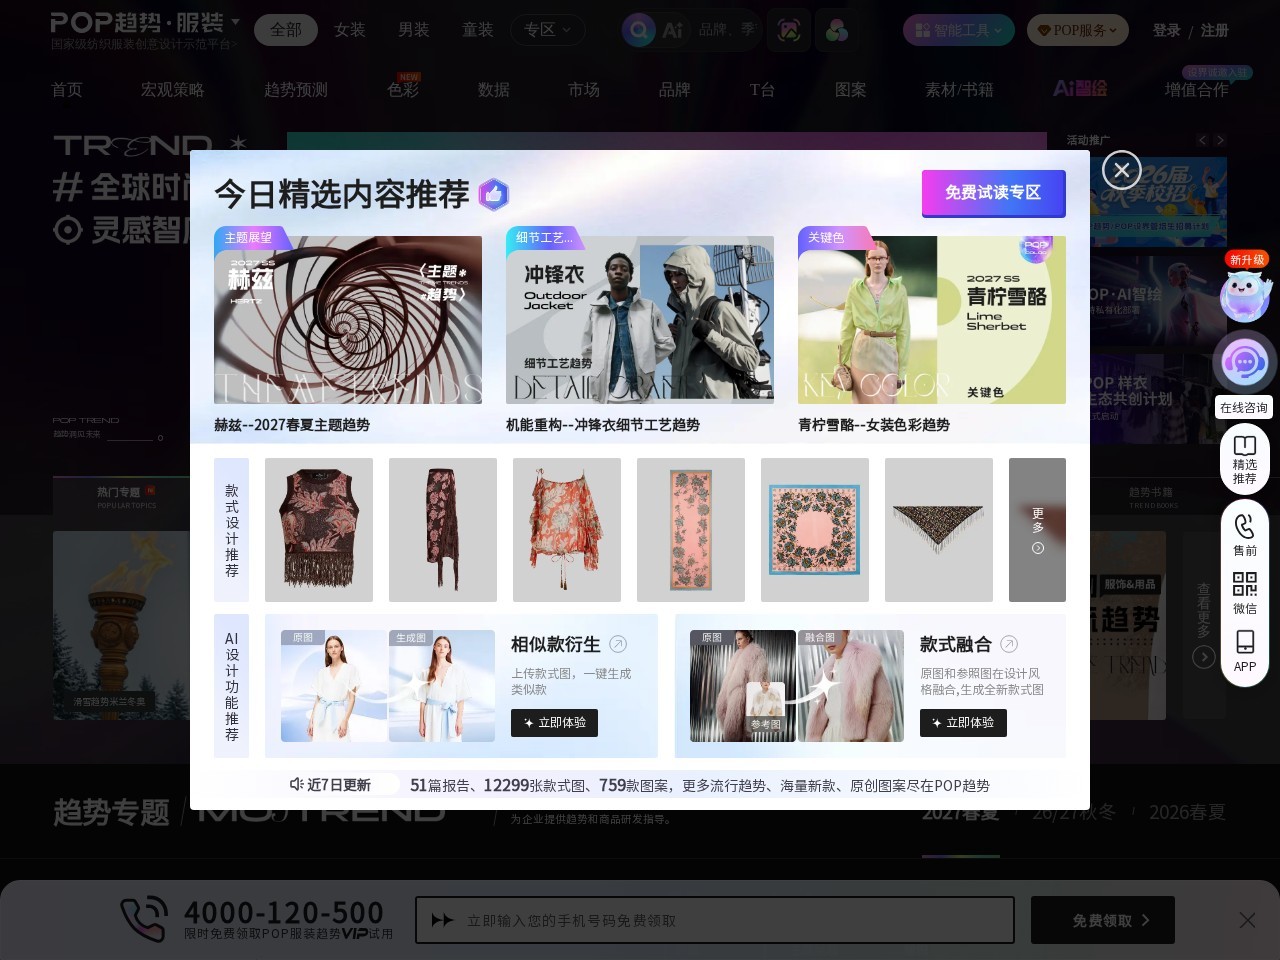
Task: Open the 在线咨询 customer service icon
Action: pyautogui.click(x=1244, y=362)
